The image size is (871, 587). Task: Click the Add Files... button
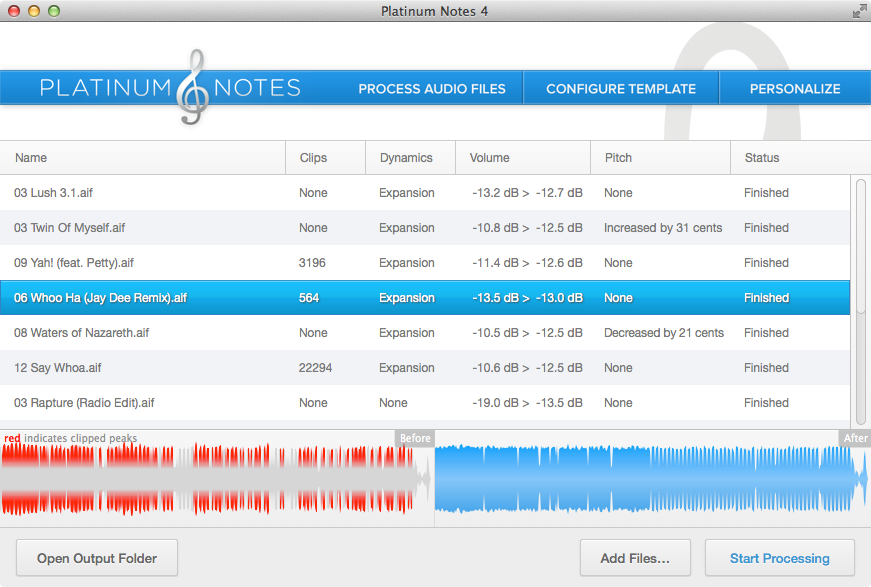634,558
